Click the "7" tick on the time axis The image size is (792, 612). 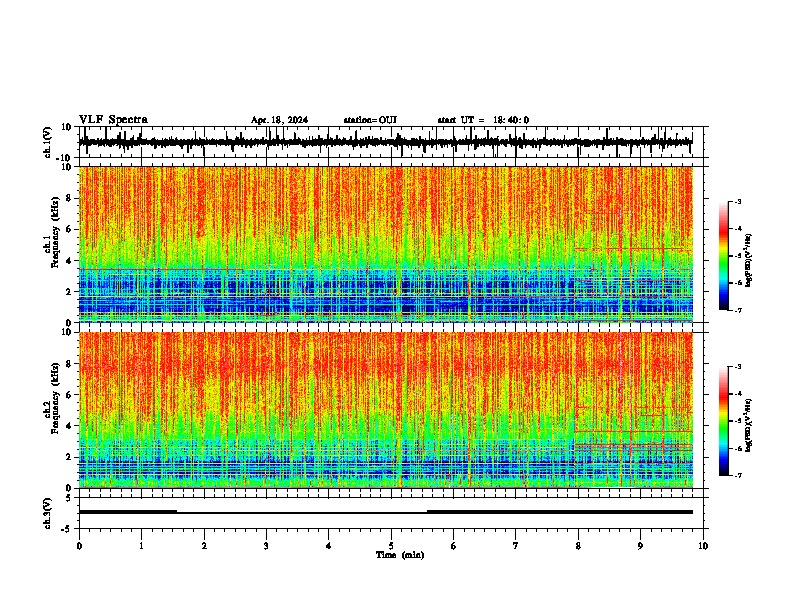tap(516, 546)
